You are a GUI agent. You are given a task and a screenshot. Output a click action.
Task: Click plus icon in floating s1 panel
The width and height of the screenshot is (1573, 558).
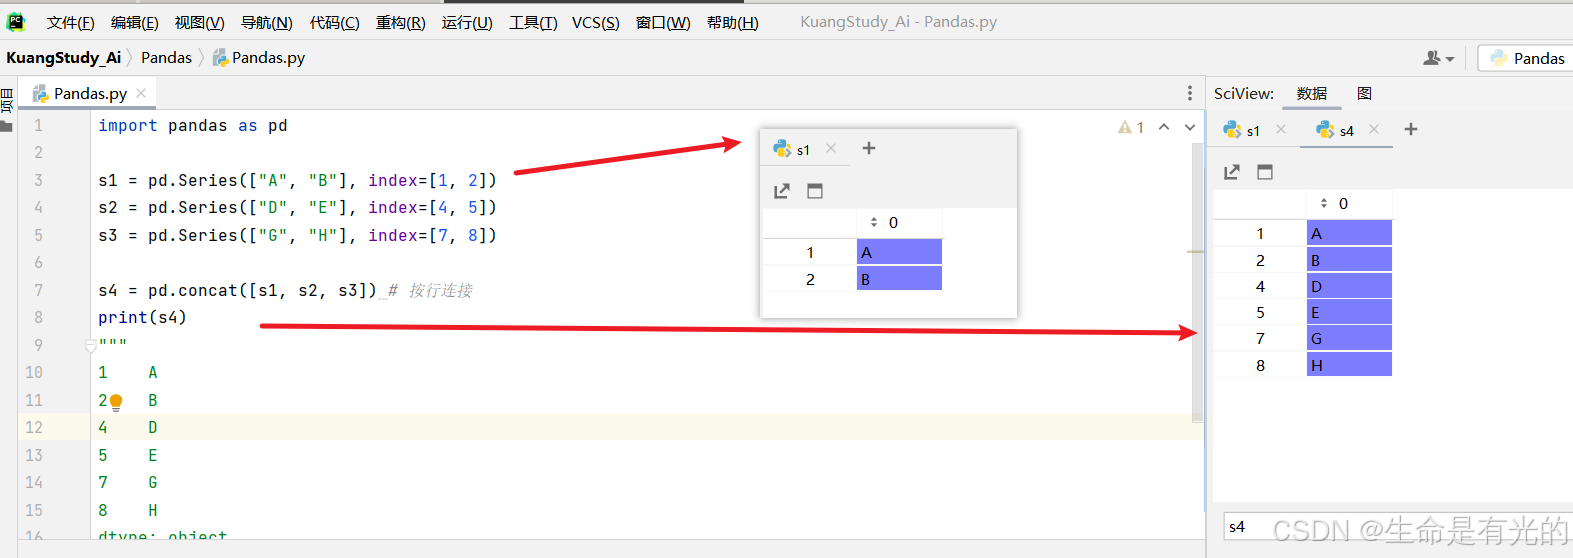(x=869, y=148)
